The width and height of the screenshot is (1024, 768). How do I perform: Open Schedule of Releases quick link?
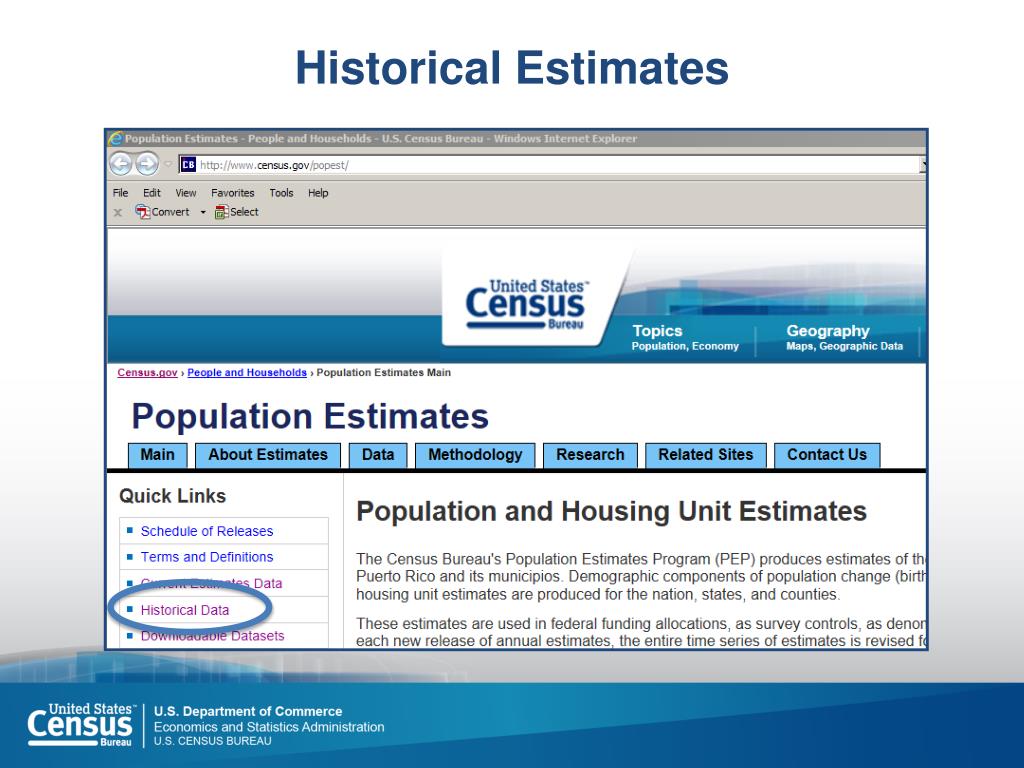click(207, 531)
